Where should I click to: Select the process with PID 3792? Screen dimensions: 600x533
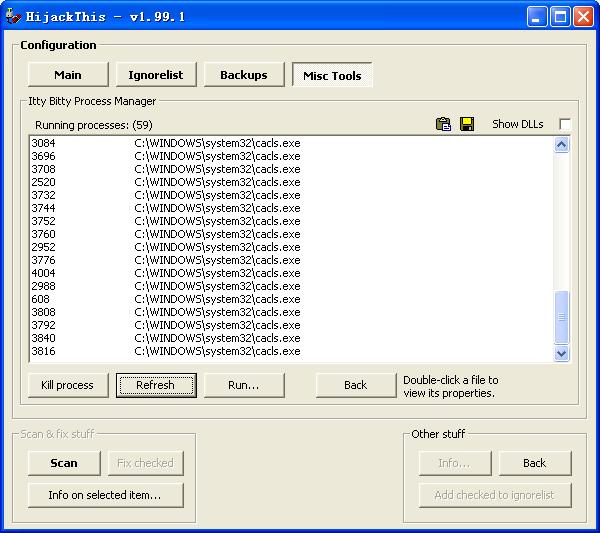pyautogui.click(x=291, y=325)
